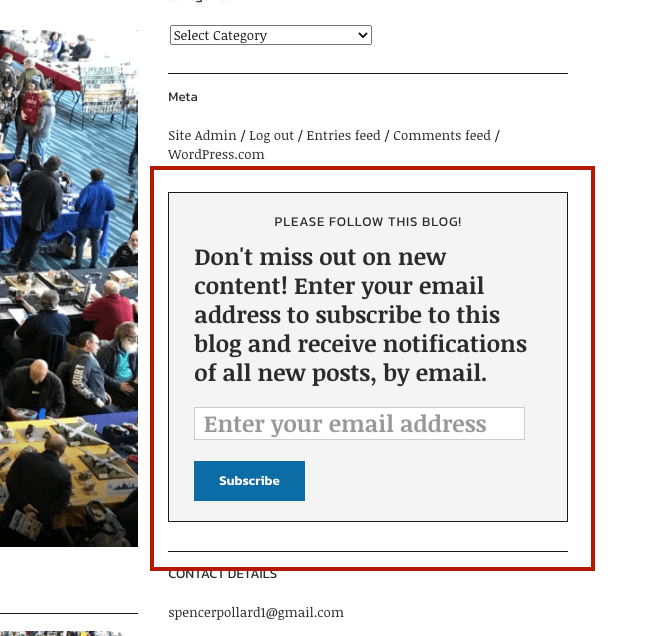
Task: Click the 'Don't miss out on new content' text
Action: click(361, 314)
